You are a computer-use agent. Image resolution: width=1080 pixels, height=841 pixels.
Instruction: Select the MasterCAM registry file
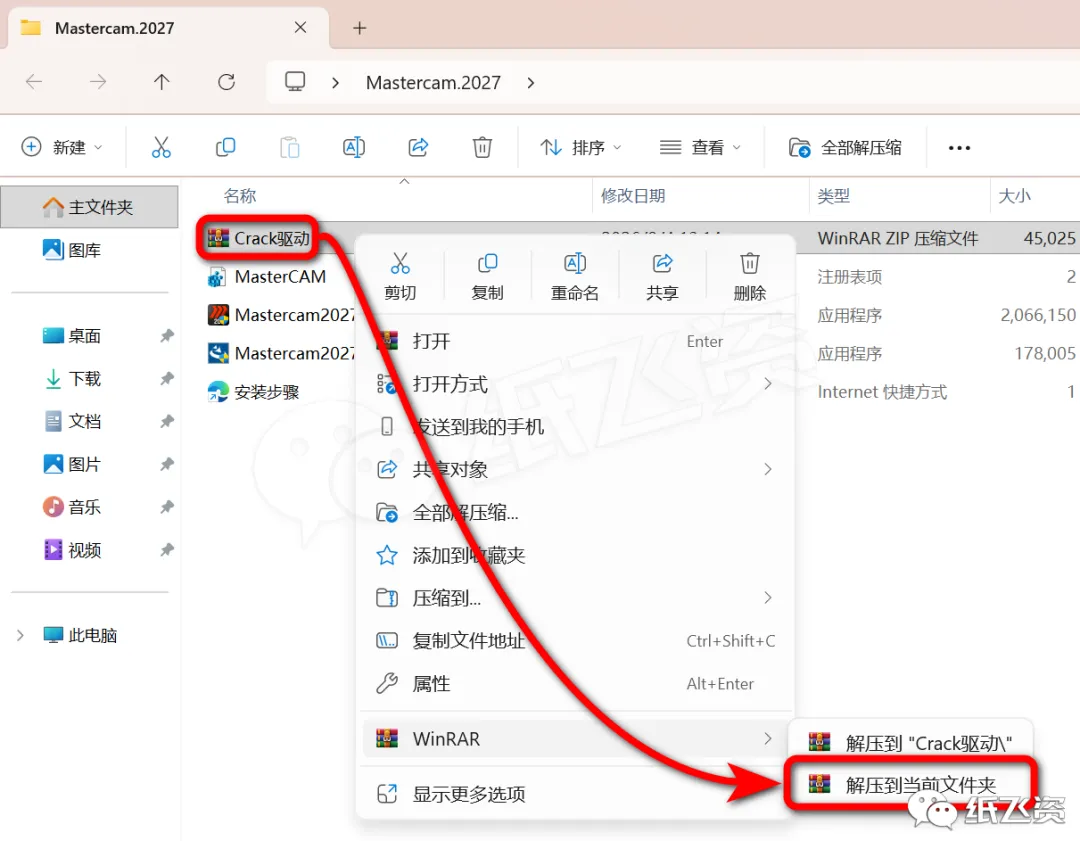267,277
